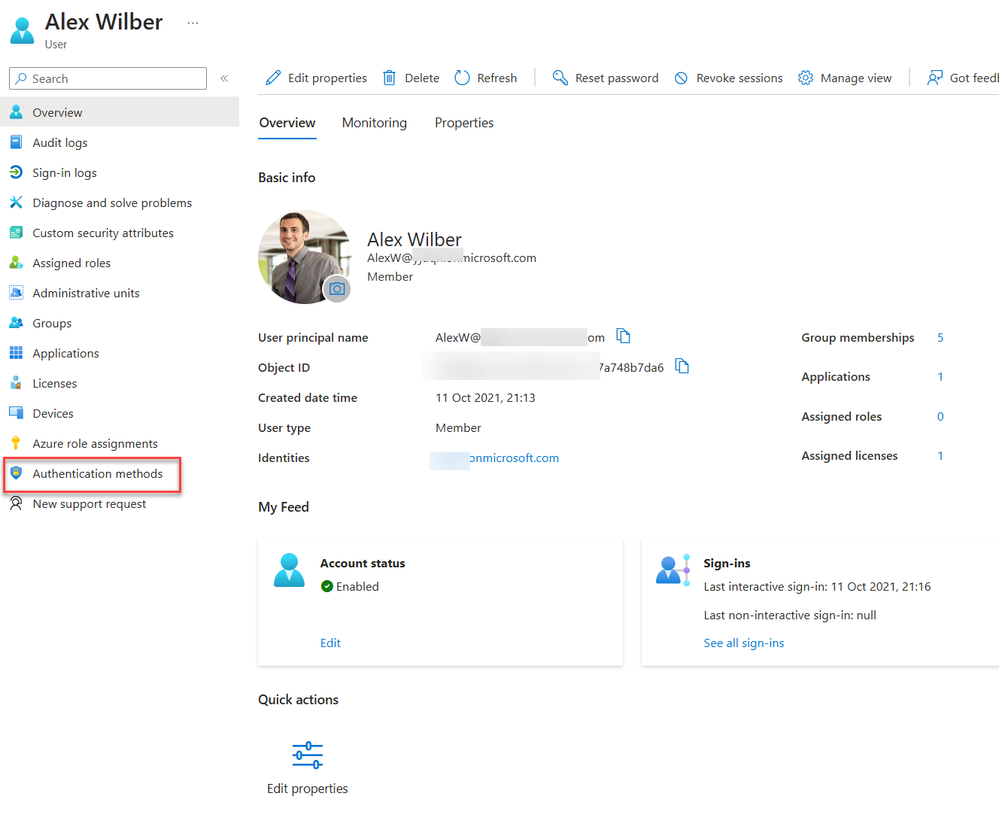Viewport: 999px width, 815px height.
Task: Click Assigned roles count 0
Action: point(940,416)
